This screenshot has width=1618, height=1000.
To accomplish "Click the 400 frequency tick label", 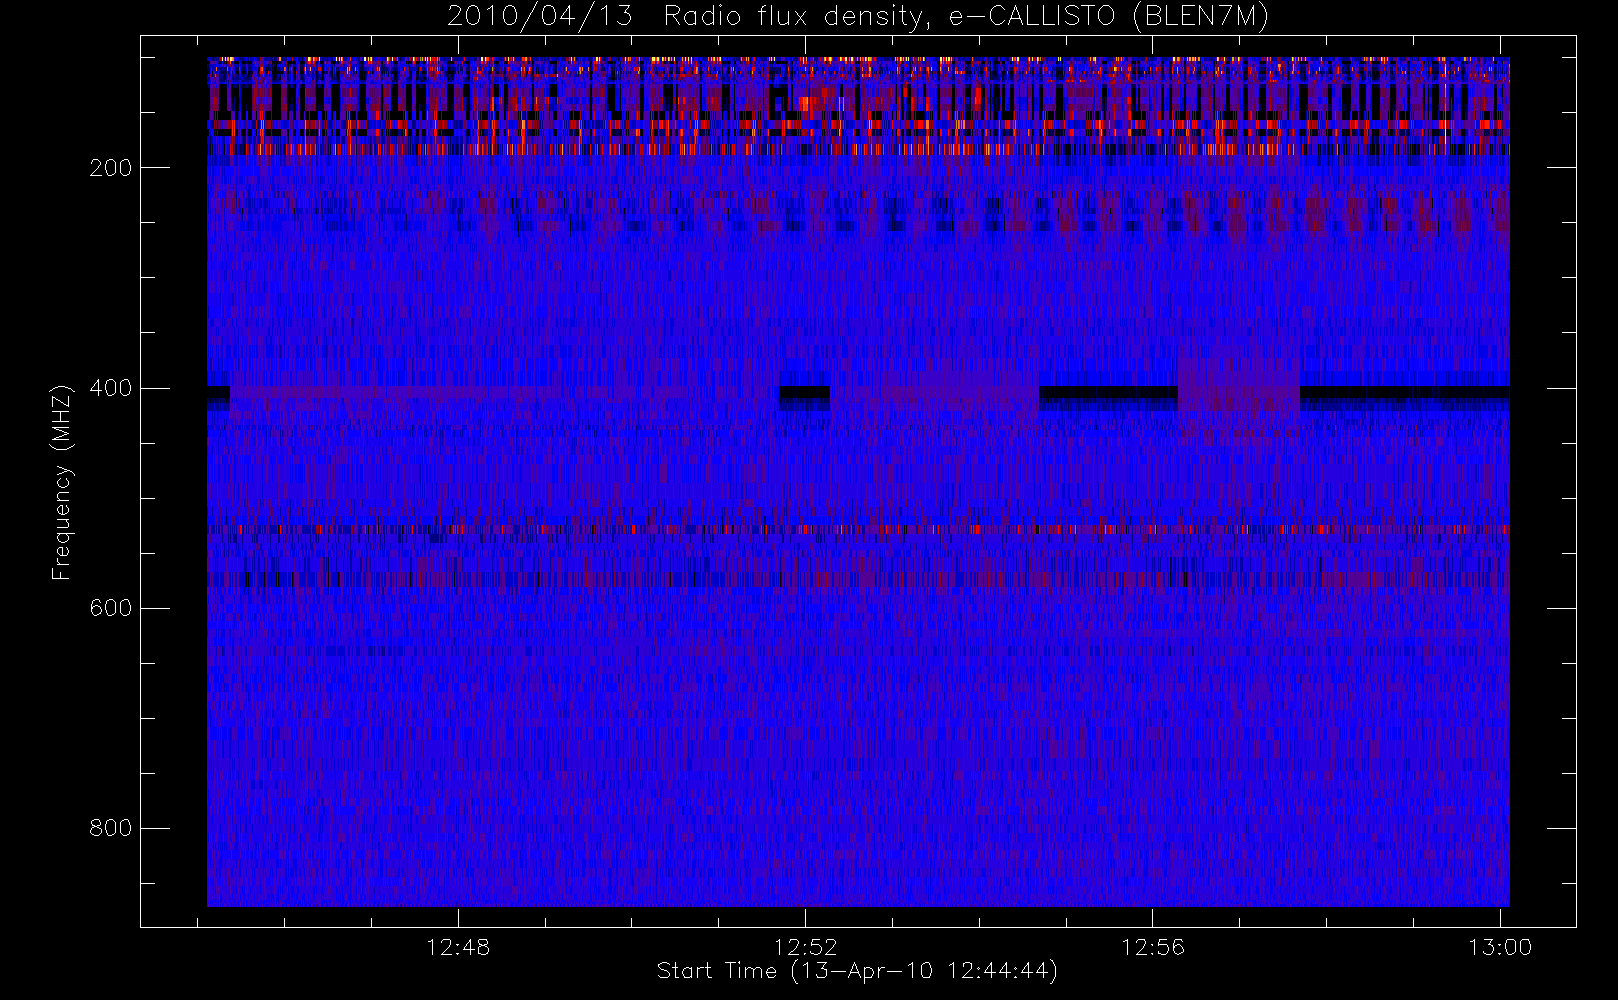I will pyautogui.click(x=111, y=388).
